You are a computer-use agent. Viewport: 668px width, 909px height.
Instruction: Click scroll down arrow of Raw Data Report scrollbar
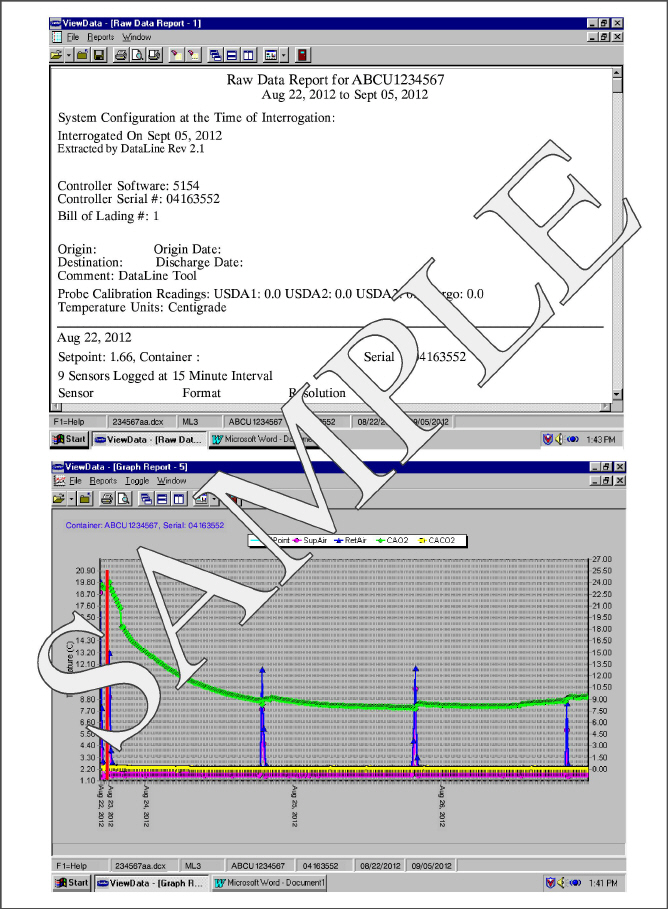(x=617, y=395)
